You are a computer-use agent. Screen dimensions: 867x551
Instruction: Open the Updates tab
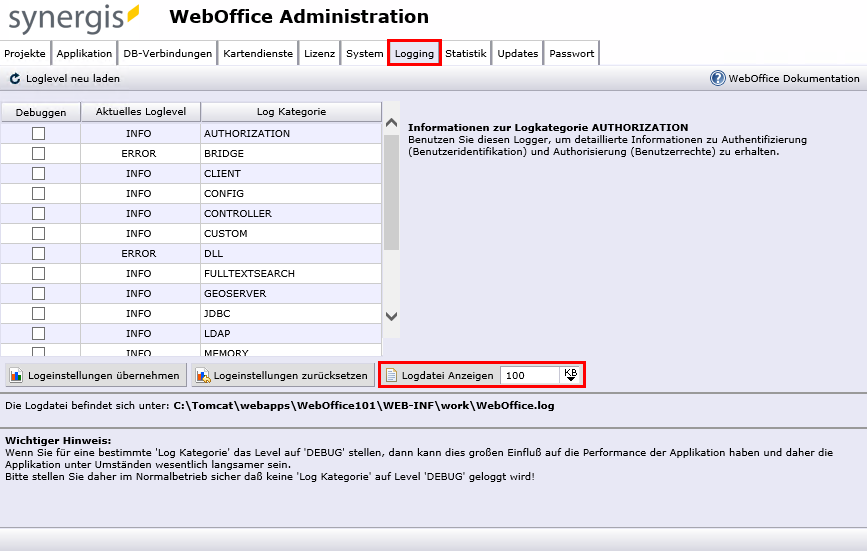coord(518,54)
